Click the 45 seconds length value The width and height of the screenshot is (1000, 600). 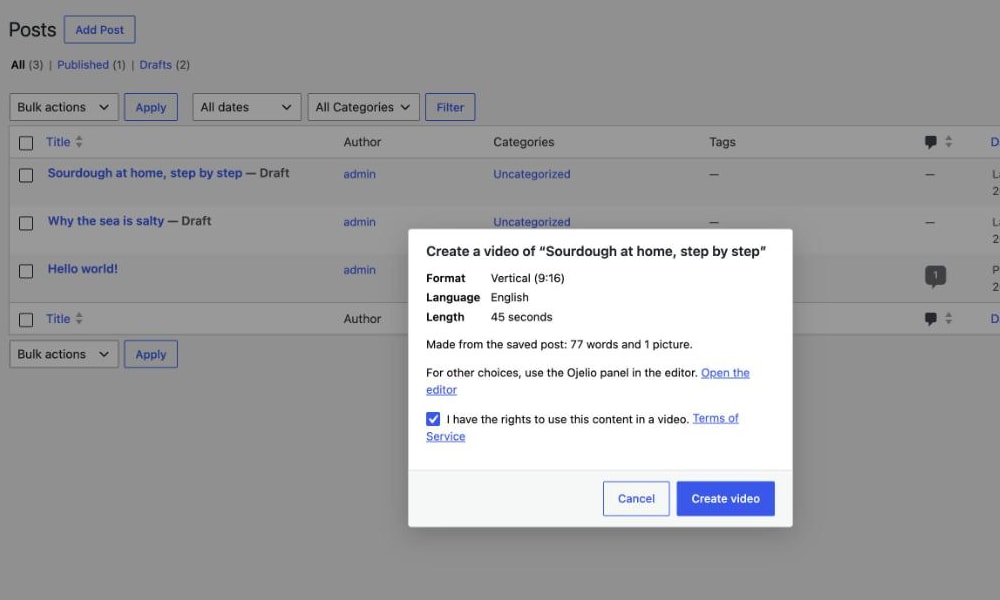coord(522,317)
